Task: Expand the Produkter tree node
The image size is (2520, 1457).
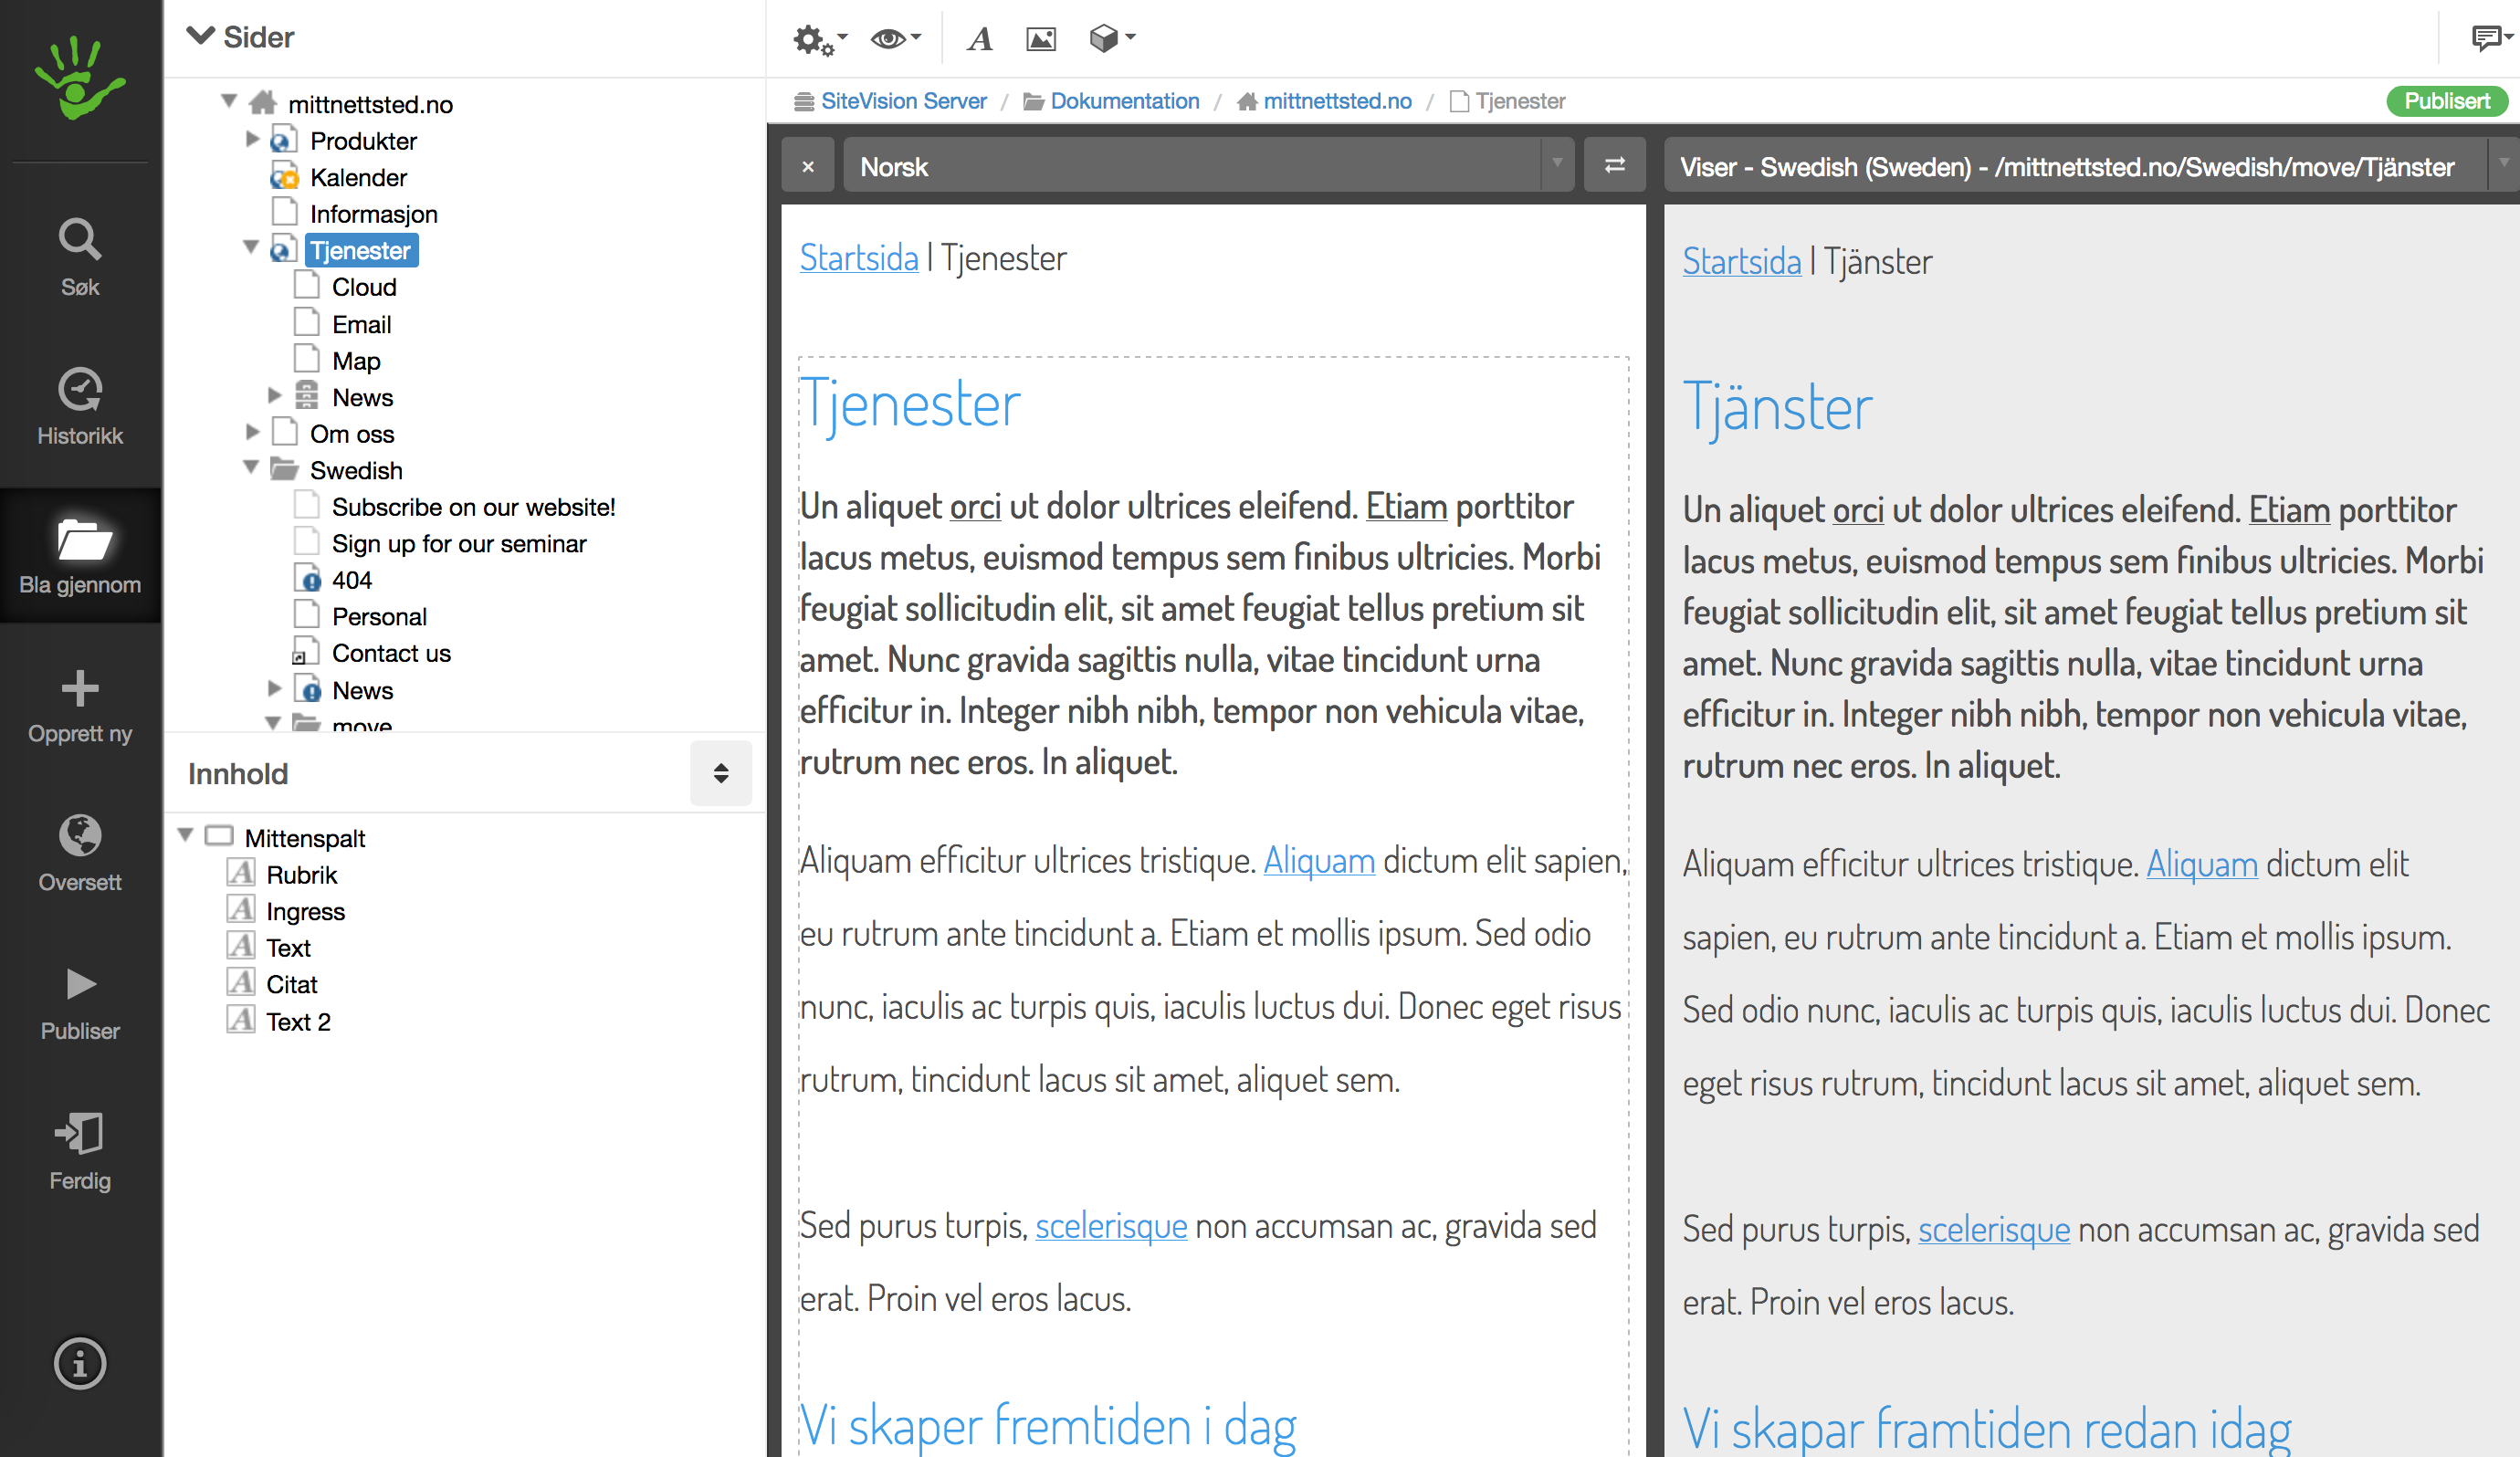Action: click(x=252, y=139)
